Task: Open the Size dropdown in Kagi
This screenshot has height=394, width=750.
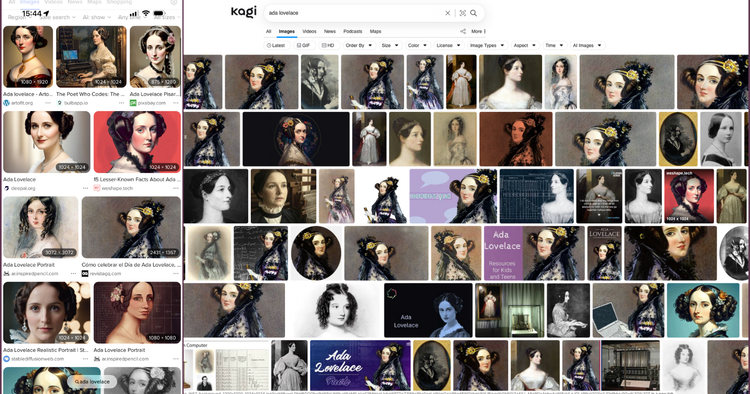Action: 390,45
